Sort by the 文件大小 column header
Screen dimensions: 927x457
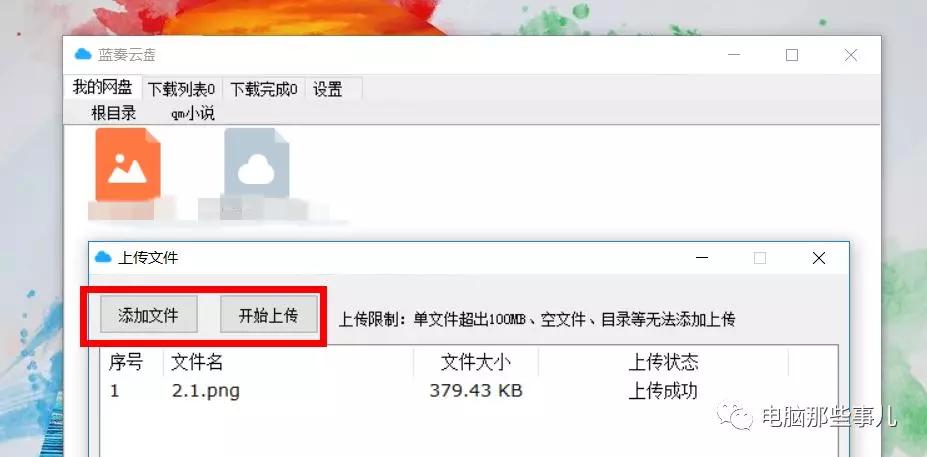point(476,362)
